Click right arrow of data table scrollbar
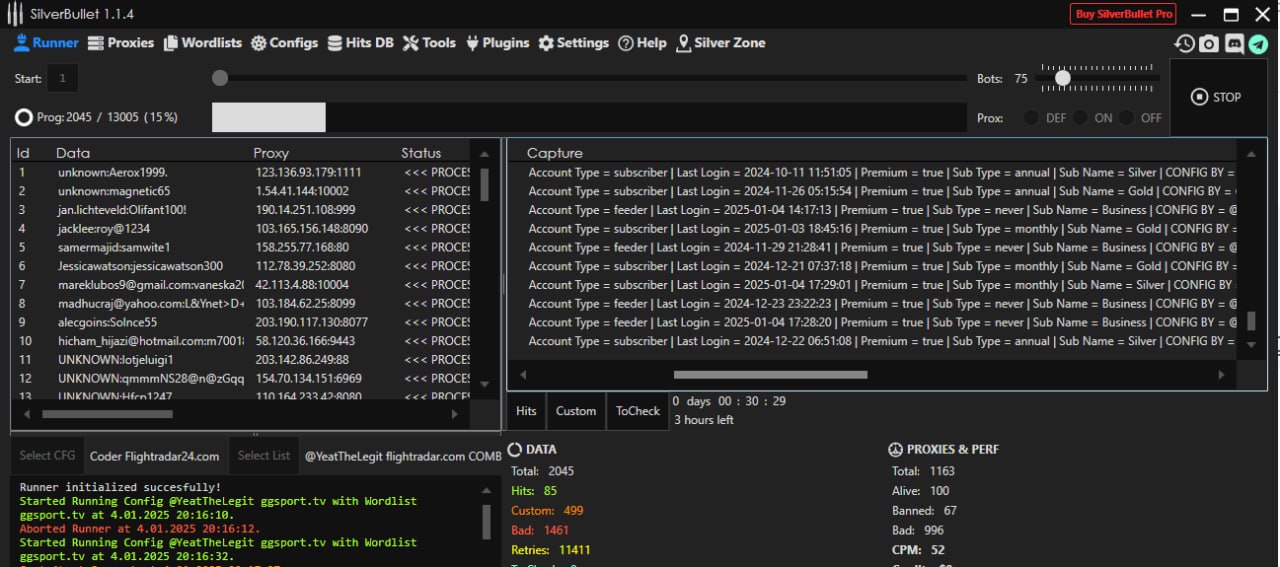1280x567 pixels. tap(455, 414)
